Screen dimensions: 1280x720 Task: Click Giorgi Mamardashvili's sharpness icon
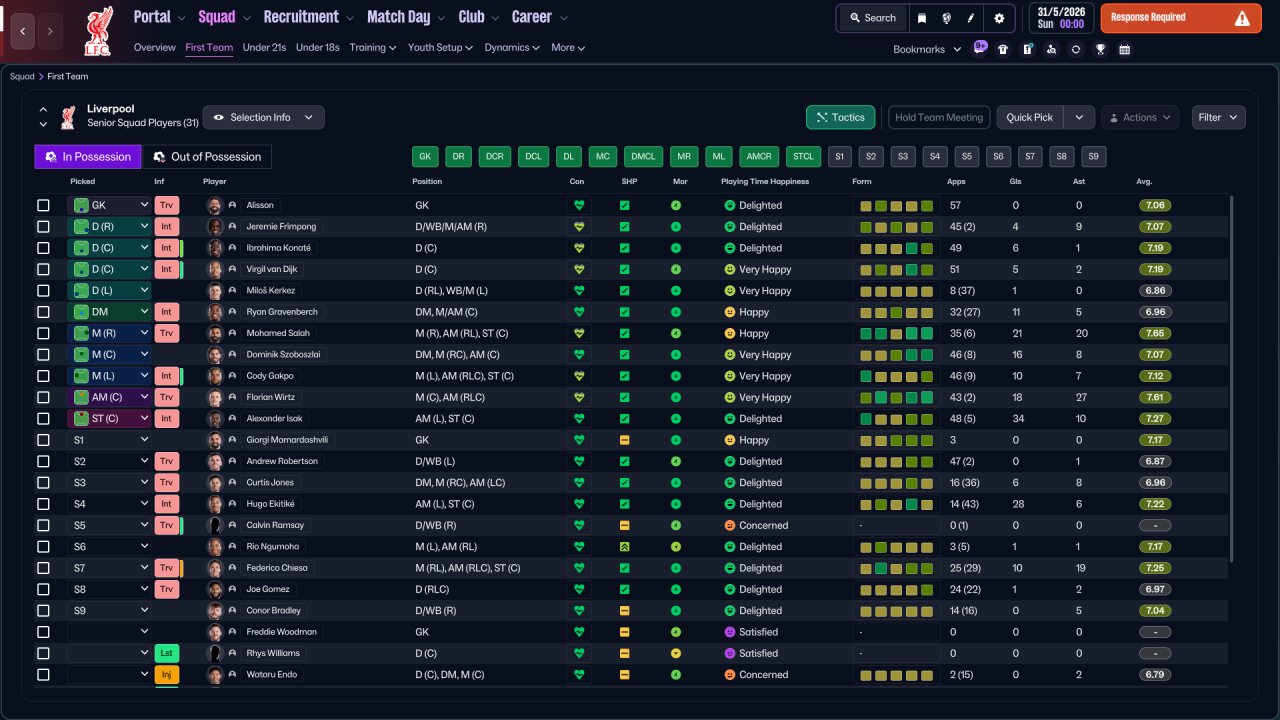click(625, 440)
